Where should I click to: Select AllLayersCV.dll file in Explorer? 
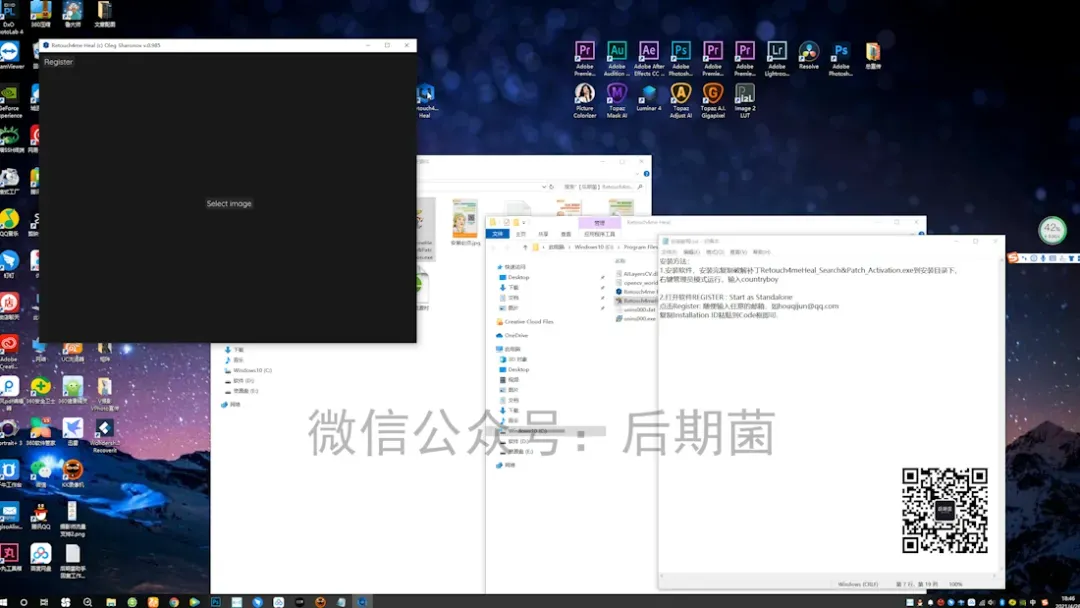coord(636,274)
